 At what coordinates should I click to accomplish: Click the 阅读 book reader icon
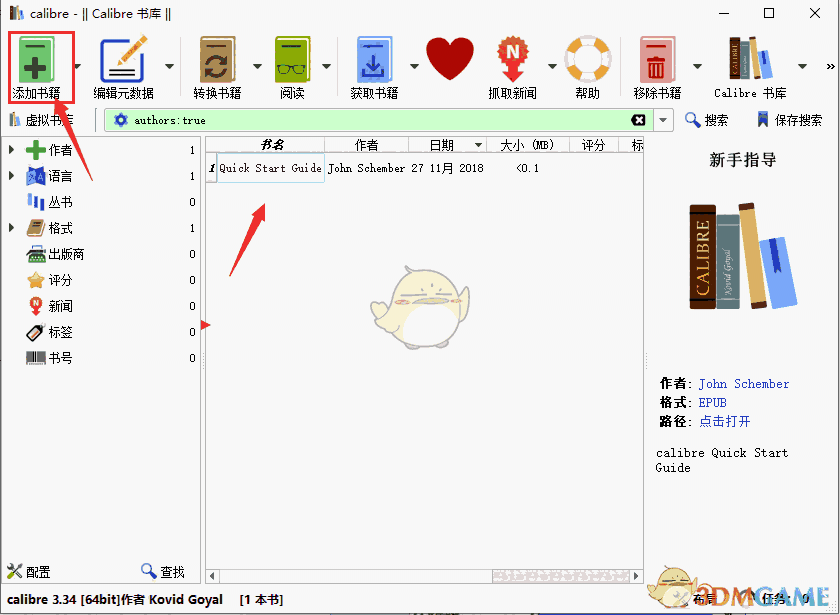292,60
